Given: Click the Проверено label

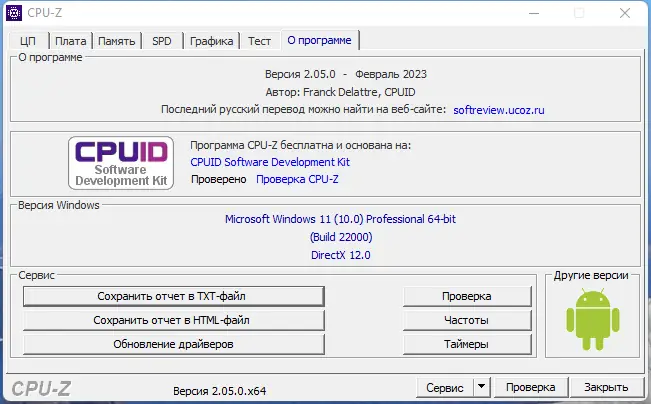Looking at the screenshot, I should point(218,179).
